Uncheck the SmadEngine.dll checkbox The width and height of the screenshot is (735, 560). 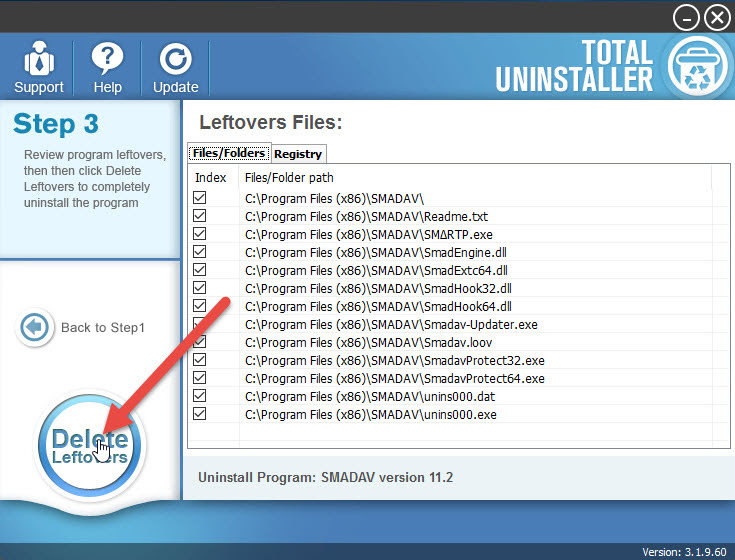(x=200, y=252)
